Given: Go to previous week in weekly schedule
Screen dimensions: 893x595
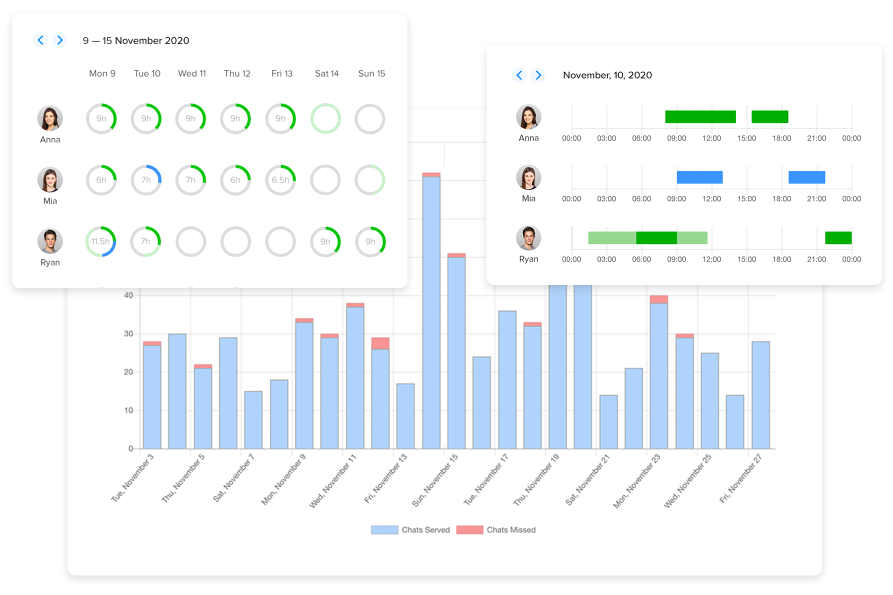Looking at the screenshot, I should (41, 40).
